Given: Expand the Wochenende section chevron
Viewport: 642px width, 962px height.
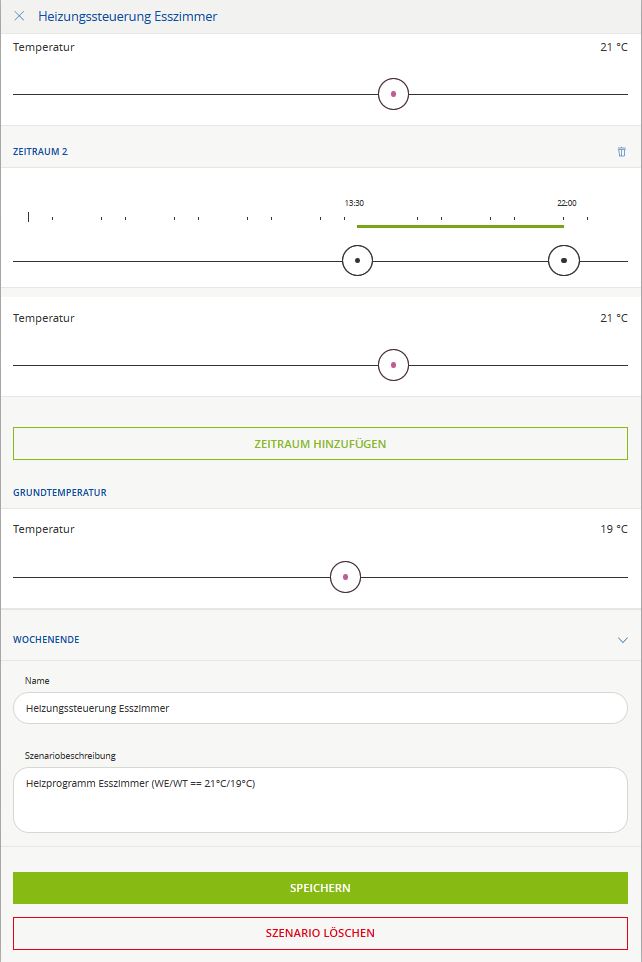Looking at the screenshot, I should (622, 640).
